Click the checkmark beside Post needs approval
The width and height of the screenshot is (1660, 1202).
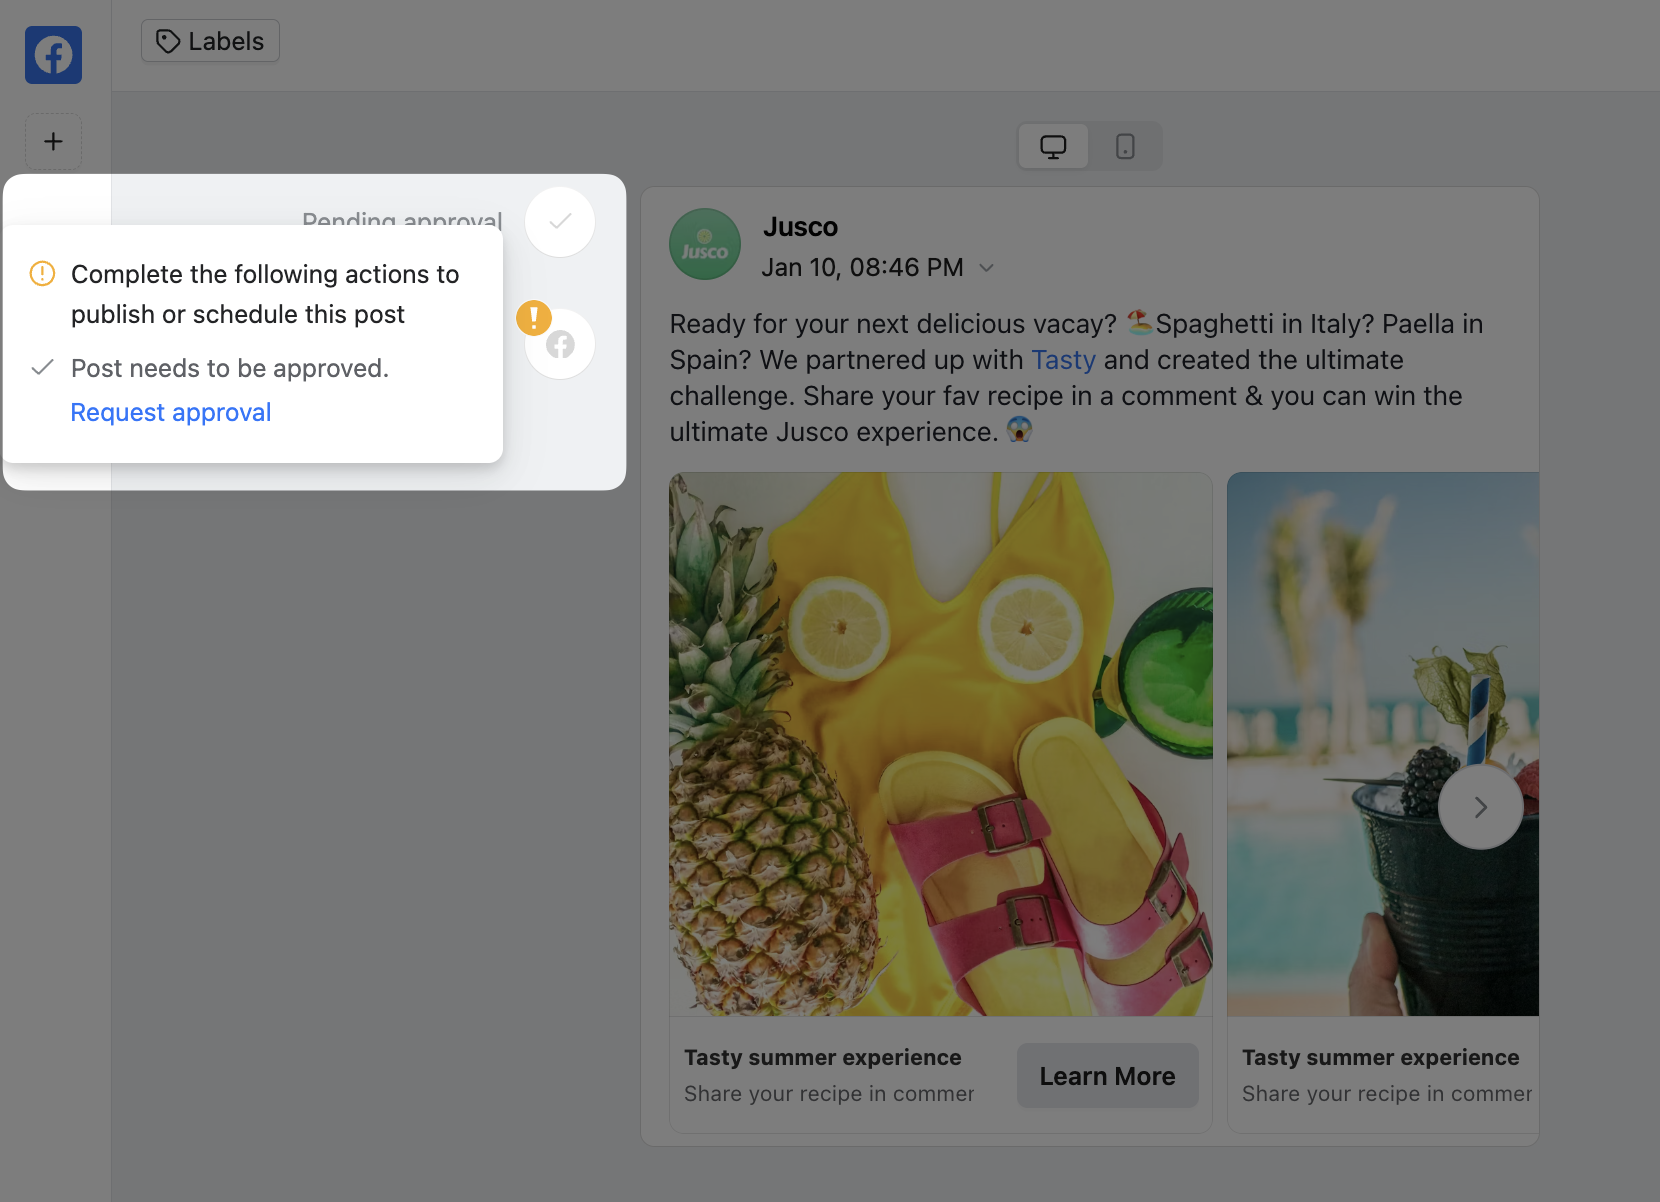tap(42, 368)
